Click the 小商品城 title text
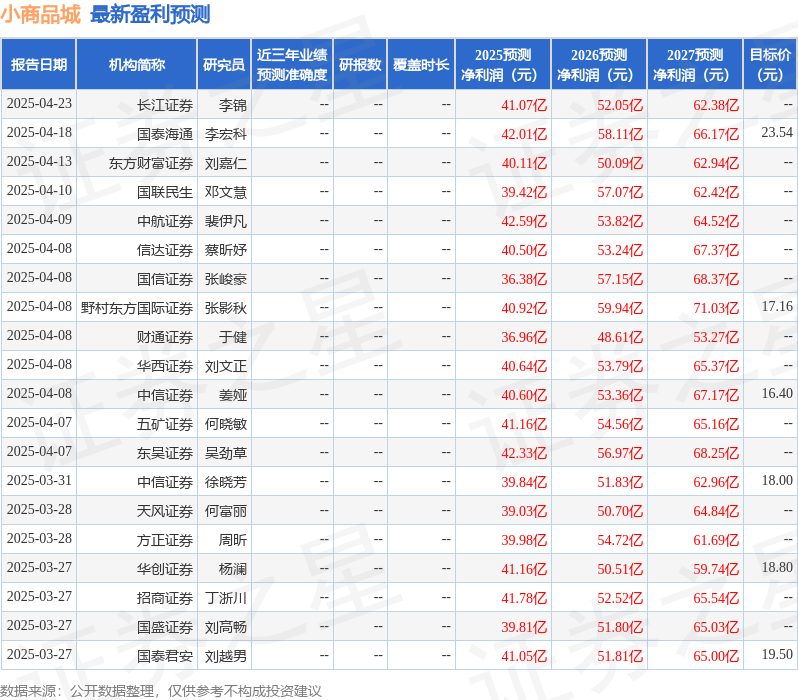This screenshot has width=798, height=700. pos(41,14)
